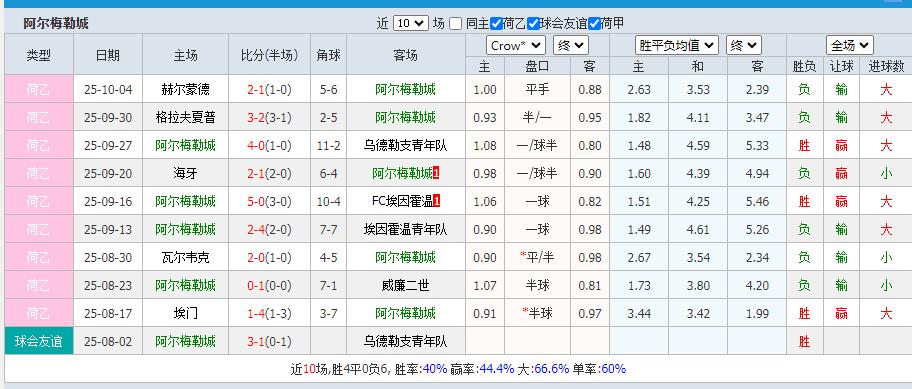
Task: Click the 66.6% over rate in summary
Action: 551,369
